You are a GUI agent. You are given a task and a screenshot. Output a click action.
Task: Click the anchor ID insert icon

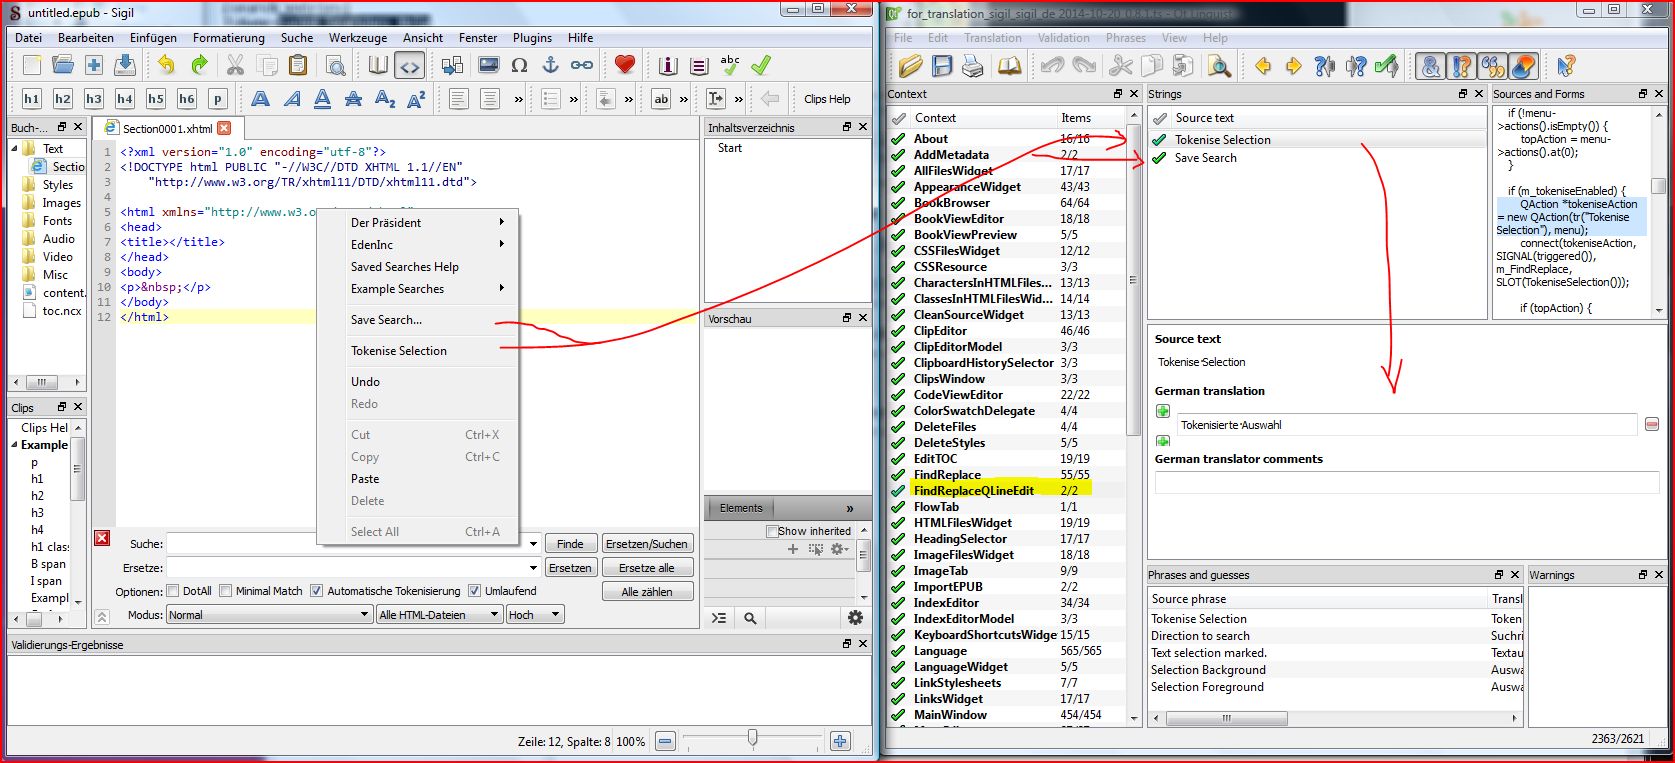point(550,65)
